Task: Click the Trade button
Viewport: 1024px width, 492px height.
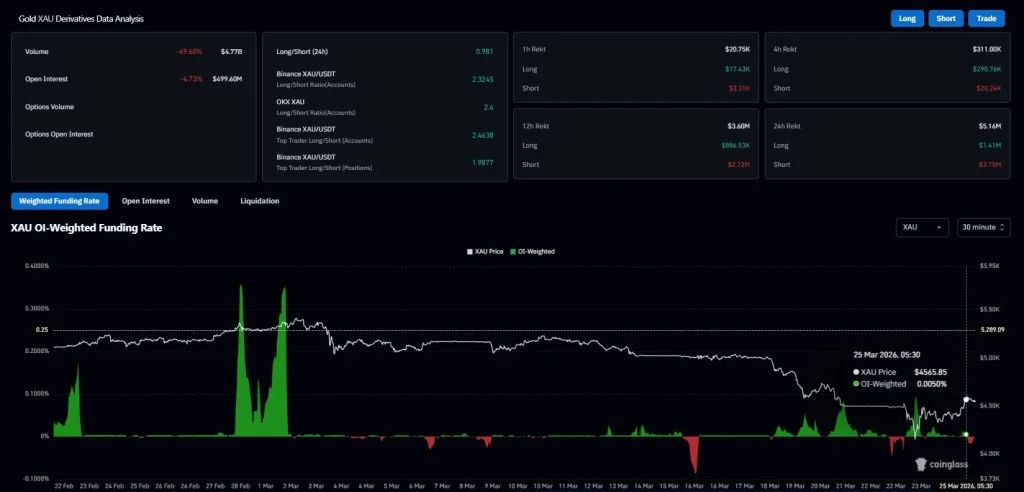Action: [986, 18]
